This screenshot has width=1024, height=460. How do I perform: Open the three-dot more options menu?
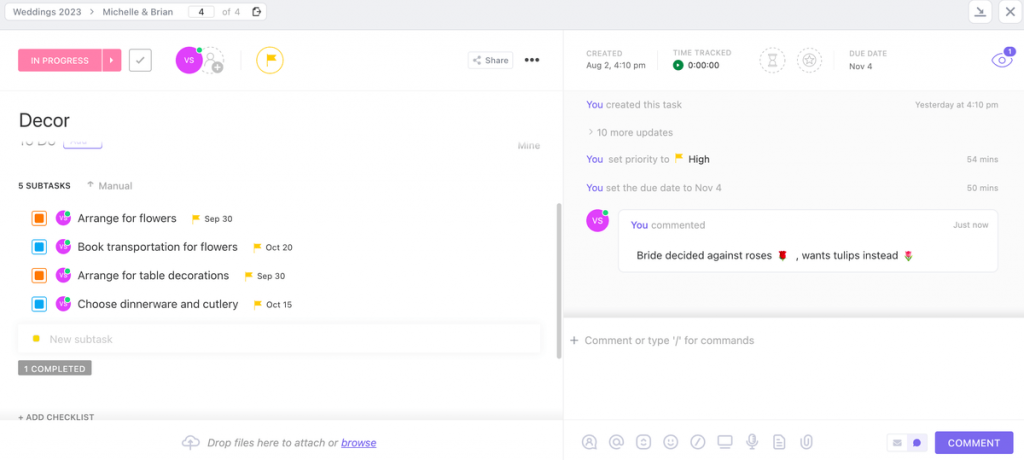tap(532, 60)
